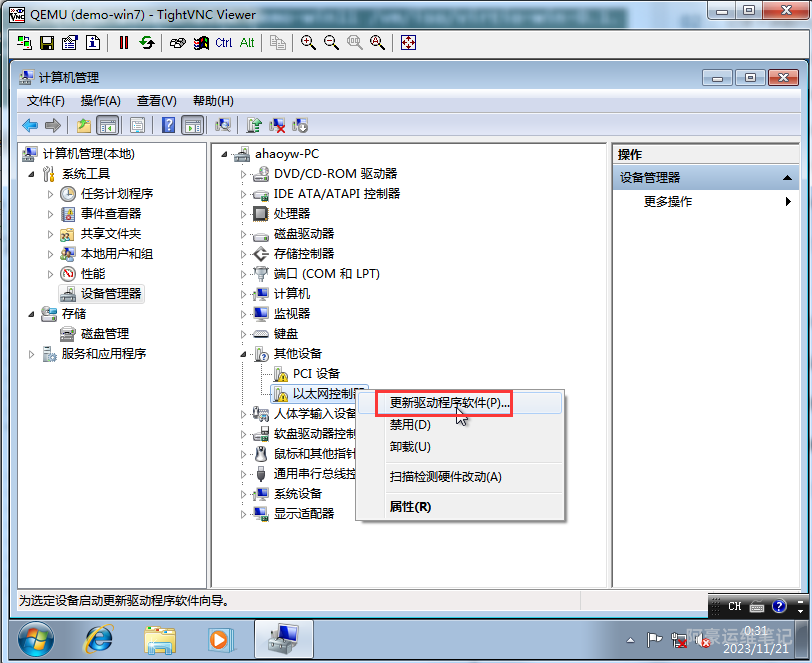
Task: Click the blue Help icon in the management toolbar
Action: (169, 125)
